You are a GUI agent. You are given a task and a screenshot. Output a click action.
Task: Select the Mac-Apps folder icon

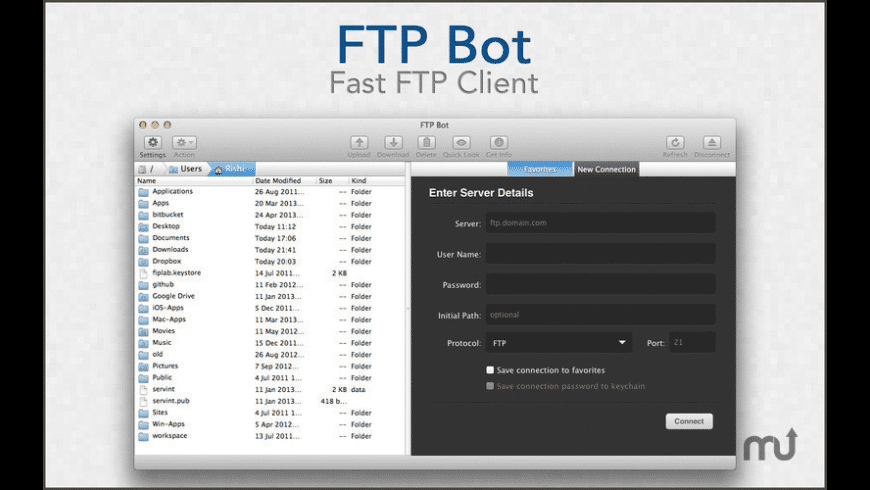coord(143,320)
